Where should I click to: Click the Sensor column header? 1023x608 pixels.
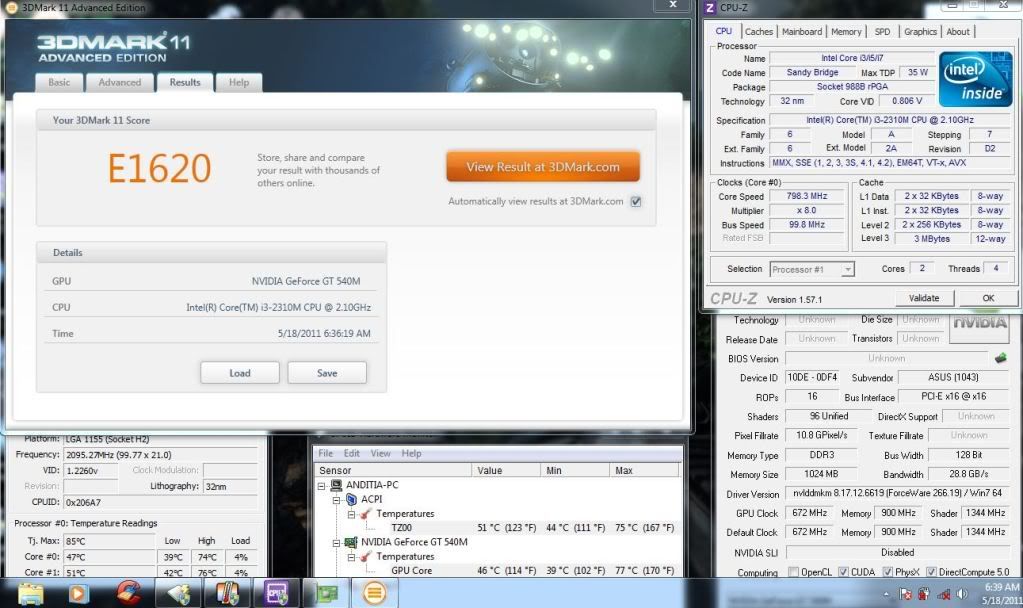(x=393, y=470)
